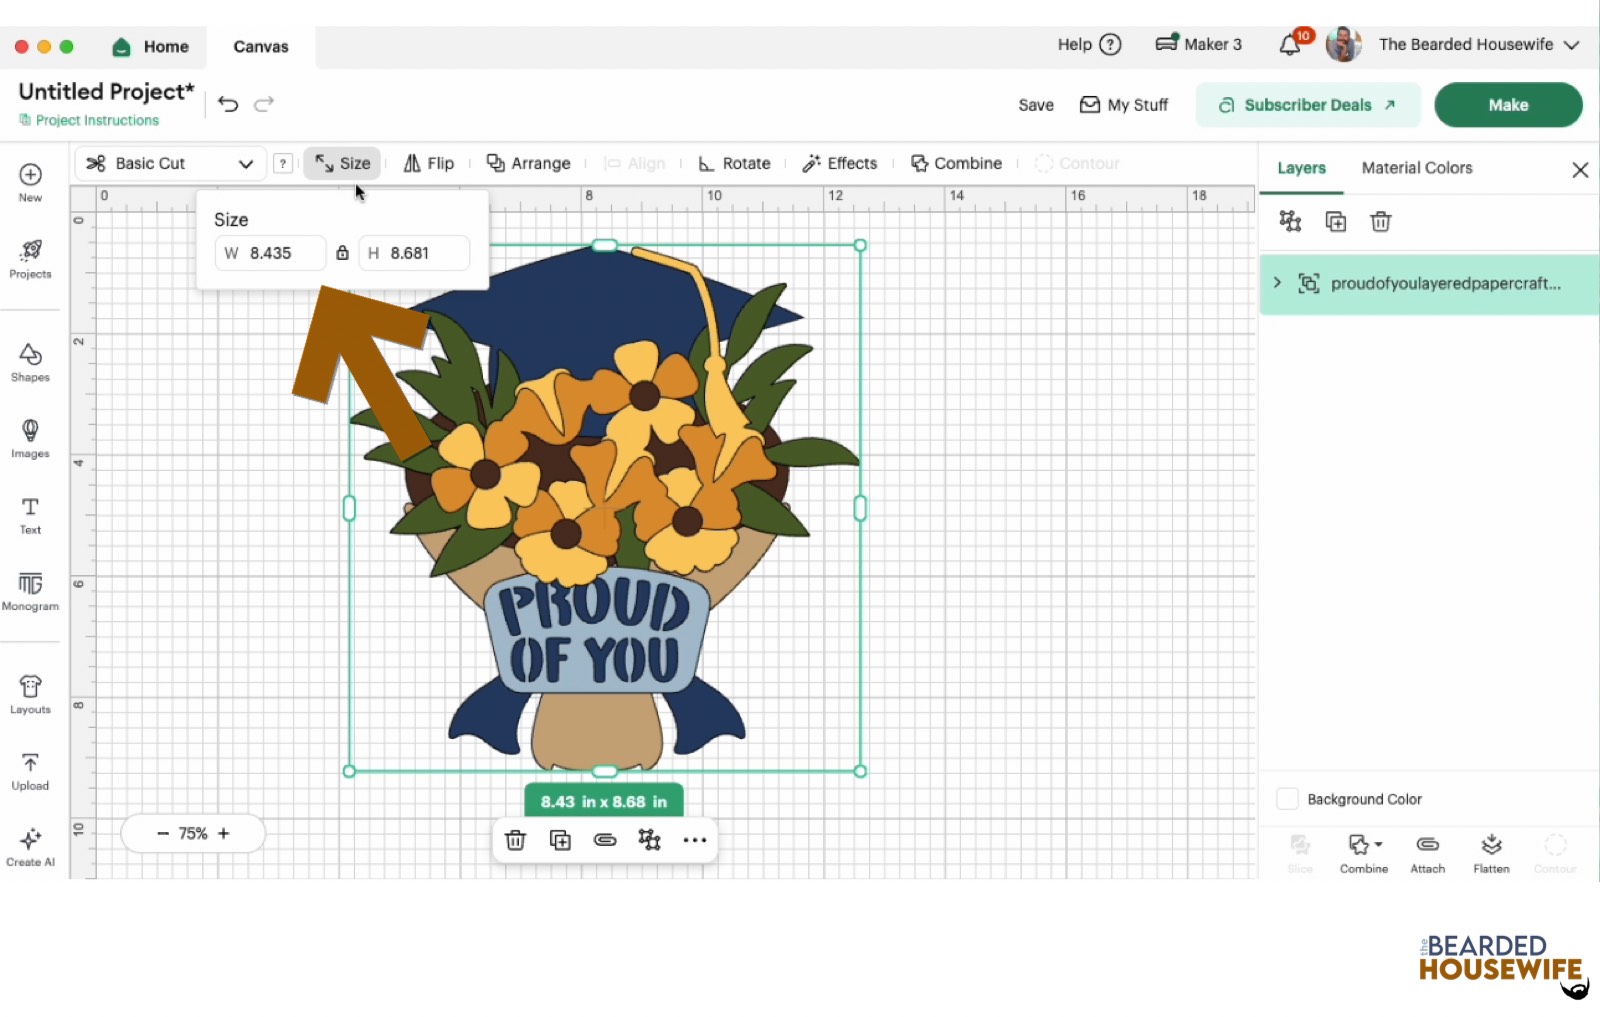This screenshot has width=1600, height=1017.
Task: Select Maker 3 machine selector
Action: tap(1198, 44)
